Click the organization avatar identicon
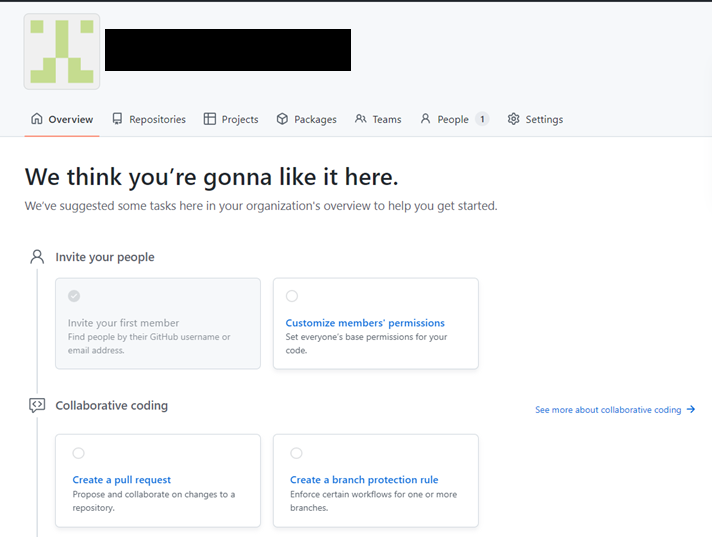712x537 pixels. tap(62, 51)
